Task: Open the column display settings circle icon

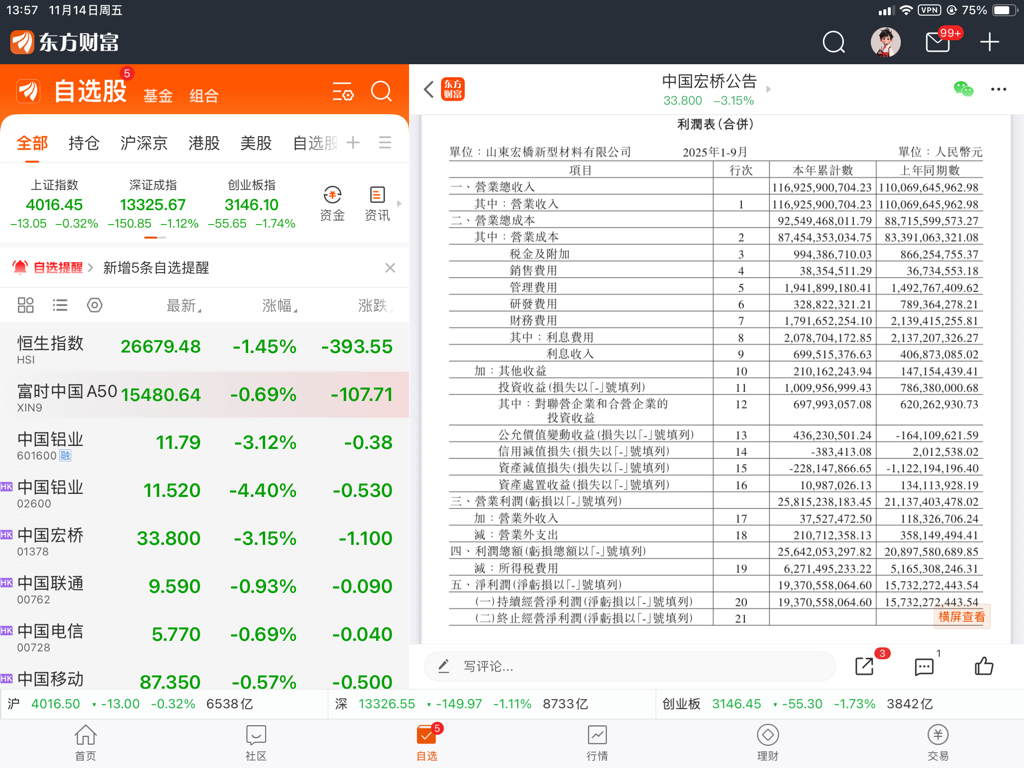Action: [x=95, y=305]
